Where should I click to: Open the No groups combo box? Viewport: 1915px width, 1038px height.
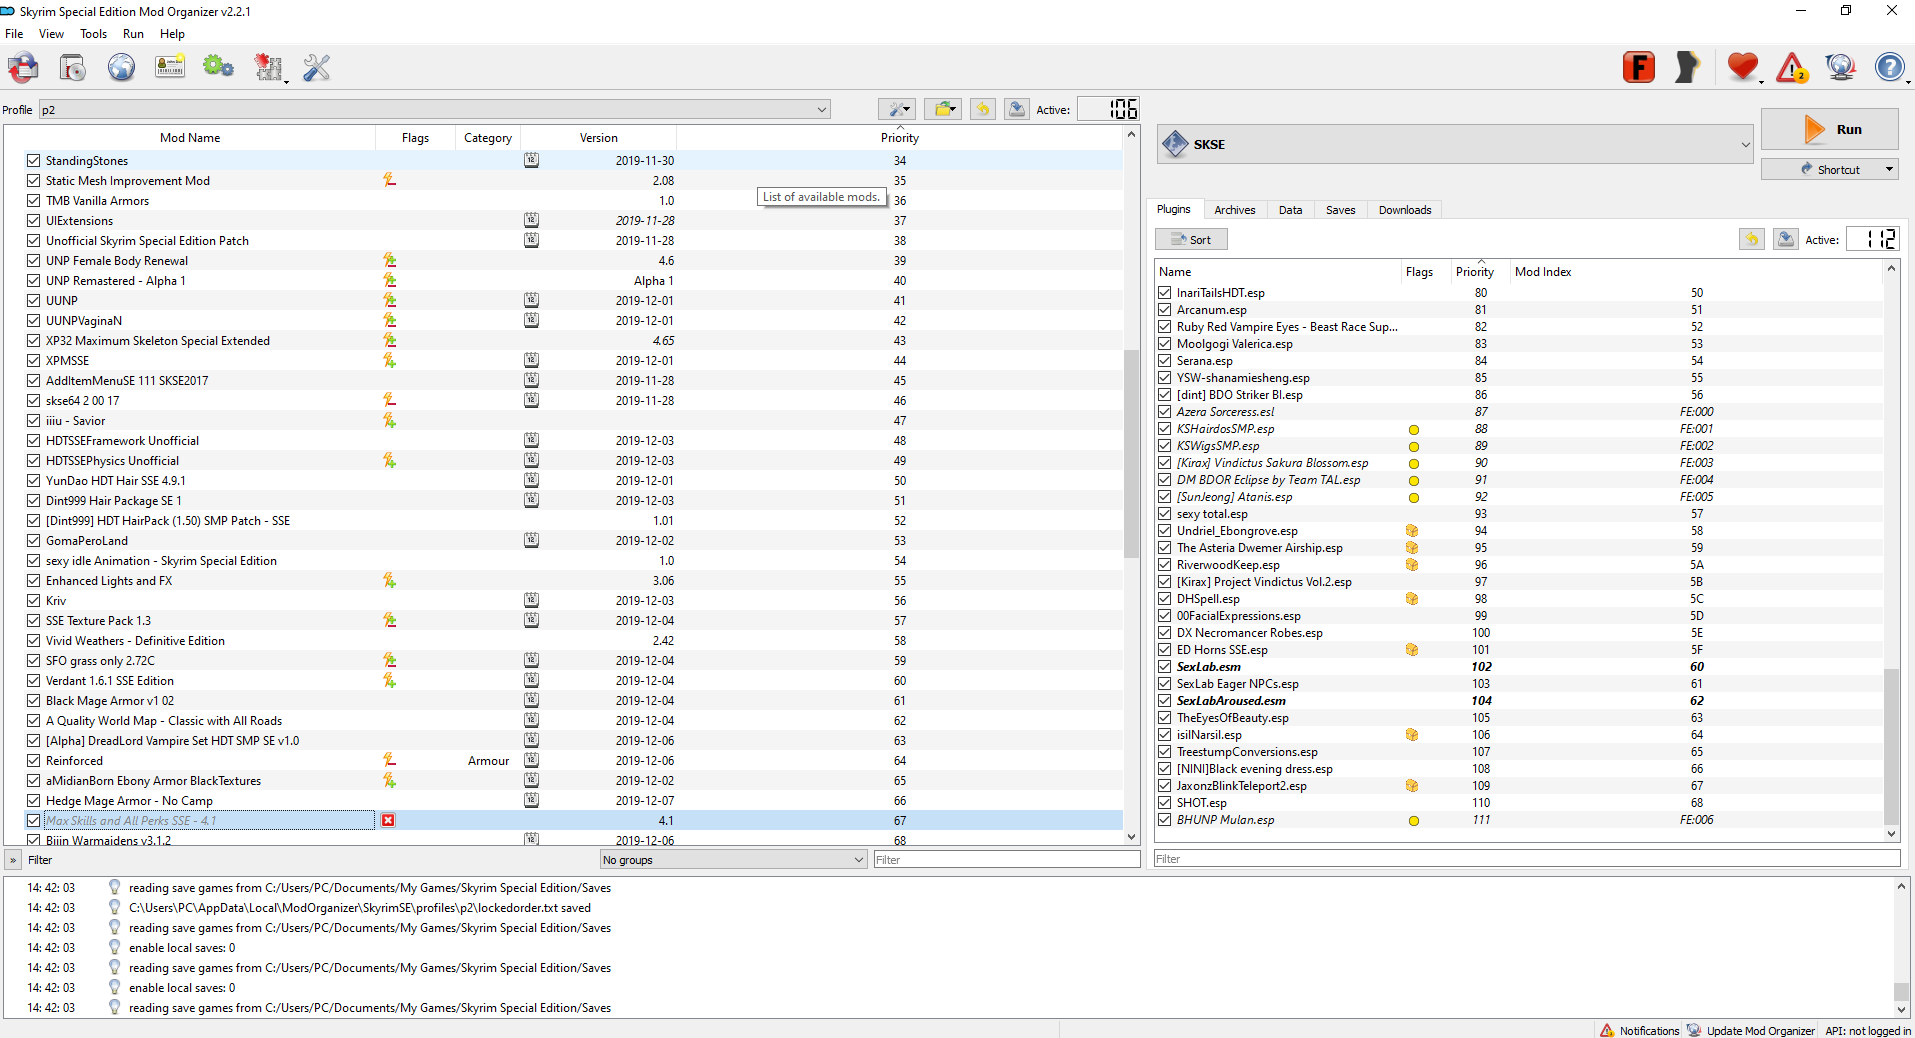tap(733, 860)
